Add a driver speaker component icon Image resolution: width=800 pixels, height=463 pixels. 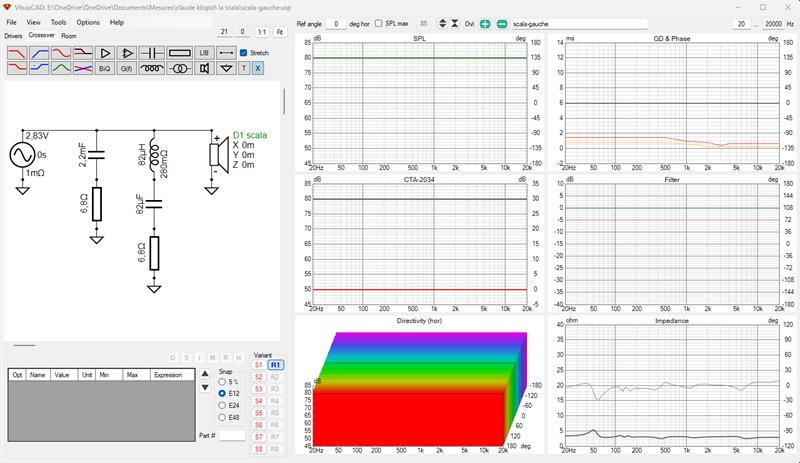204,68
